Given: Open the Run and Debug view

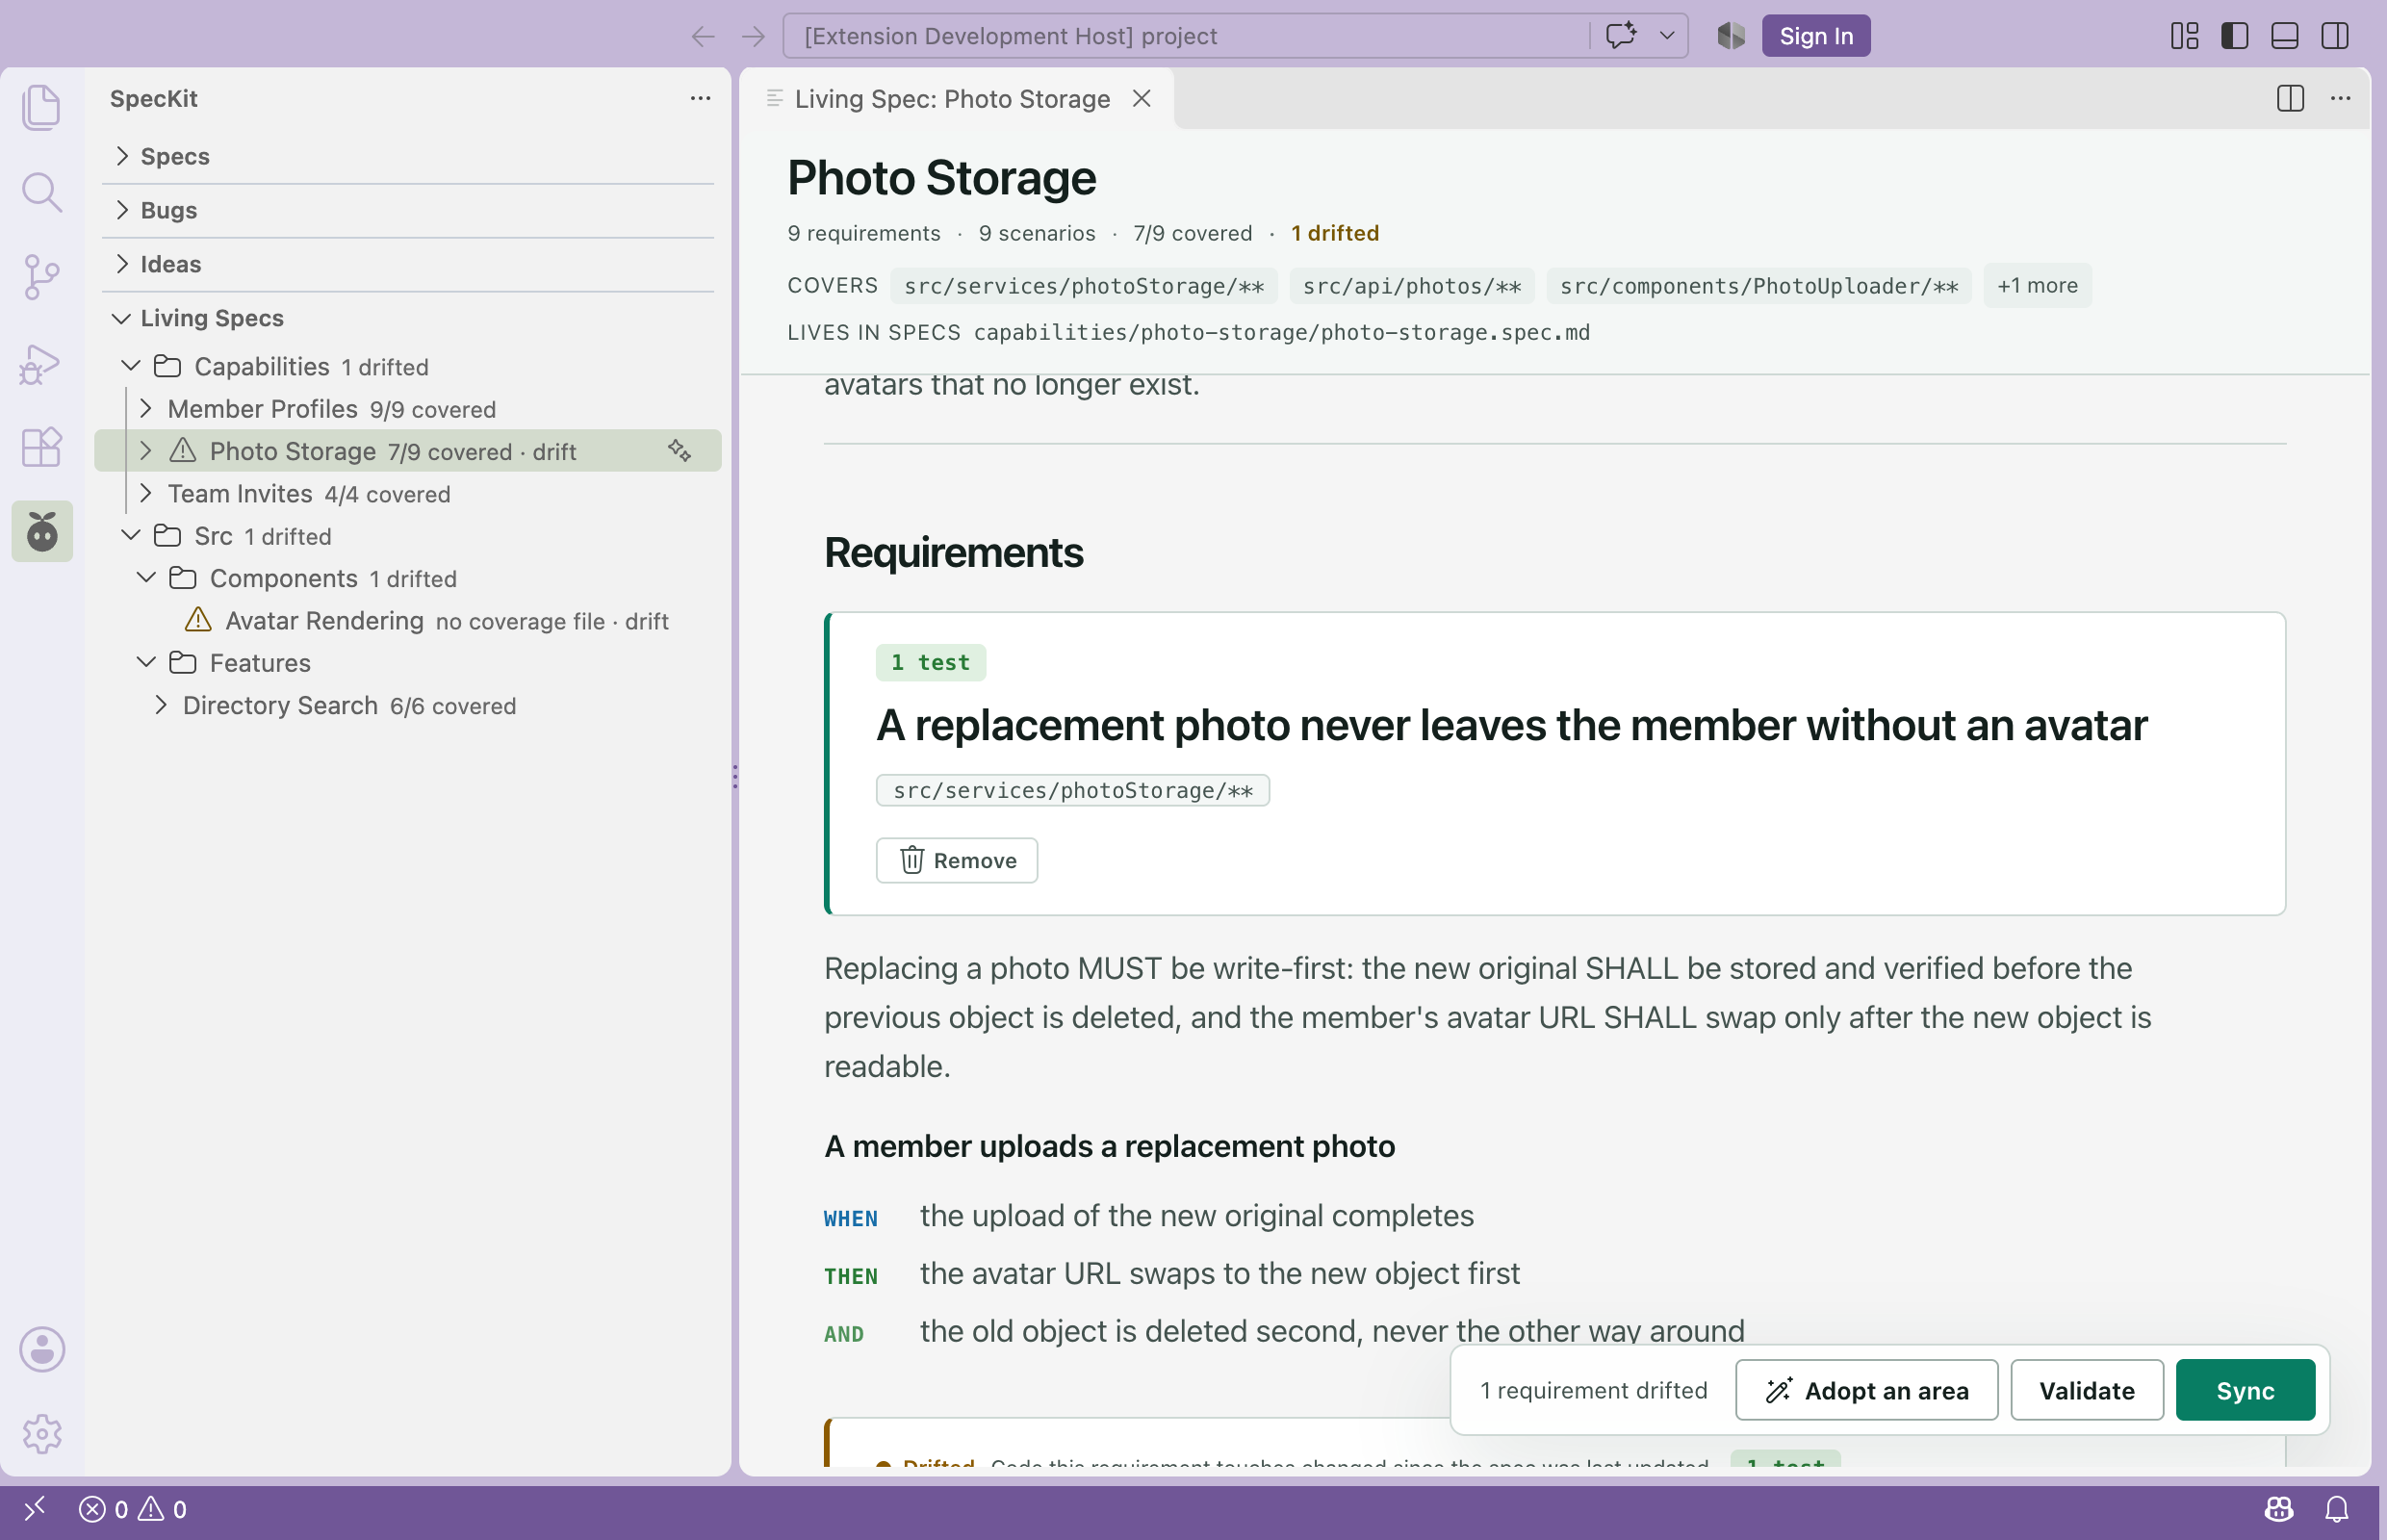Looking at the screenshot, I should [x=41, y=363].
